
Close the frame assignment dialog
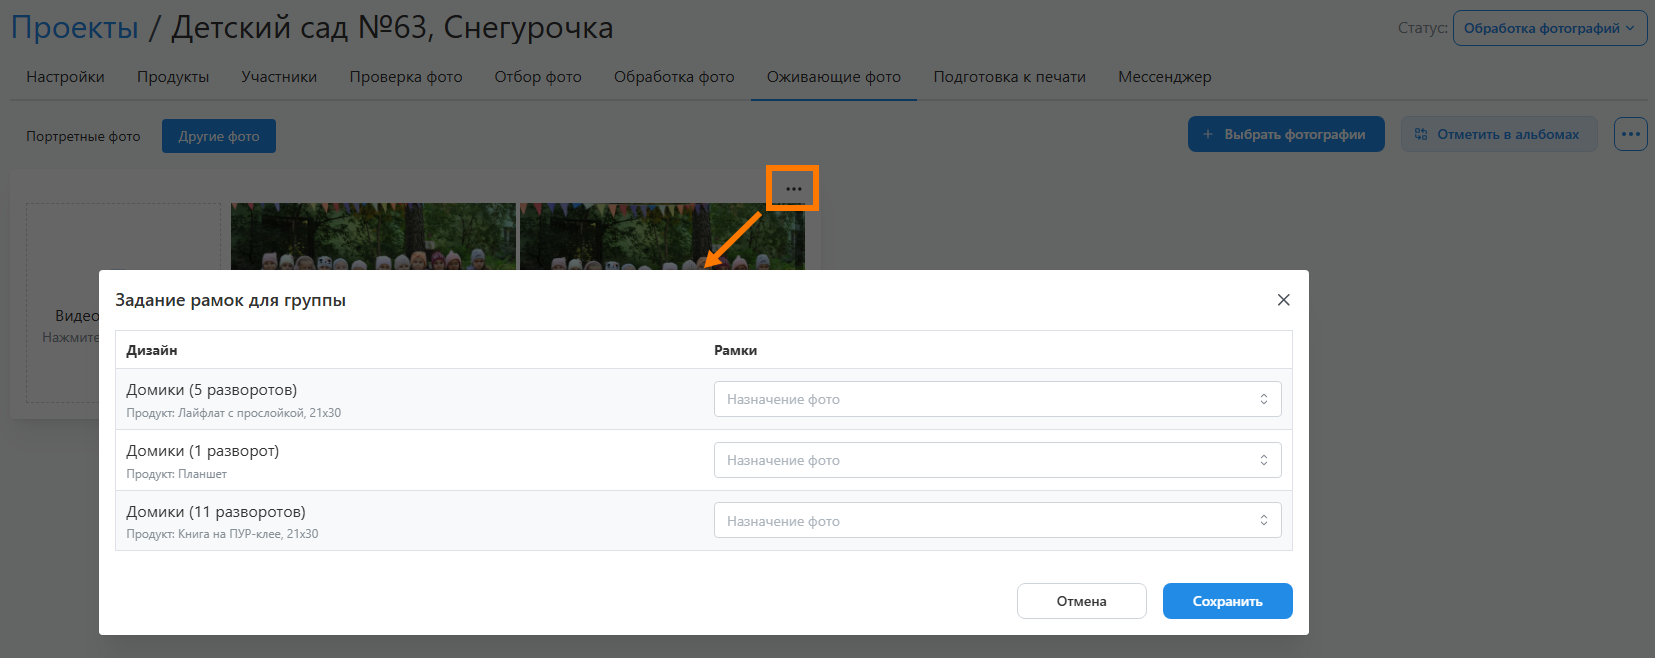(1283, 300)
